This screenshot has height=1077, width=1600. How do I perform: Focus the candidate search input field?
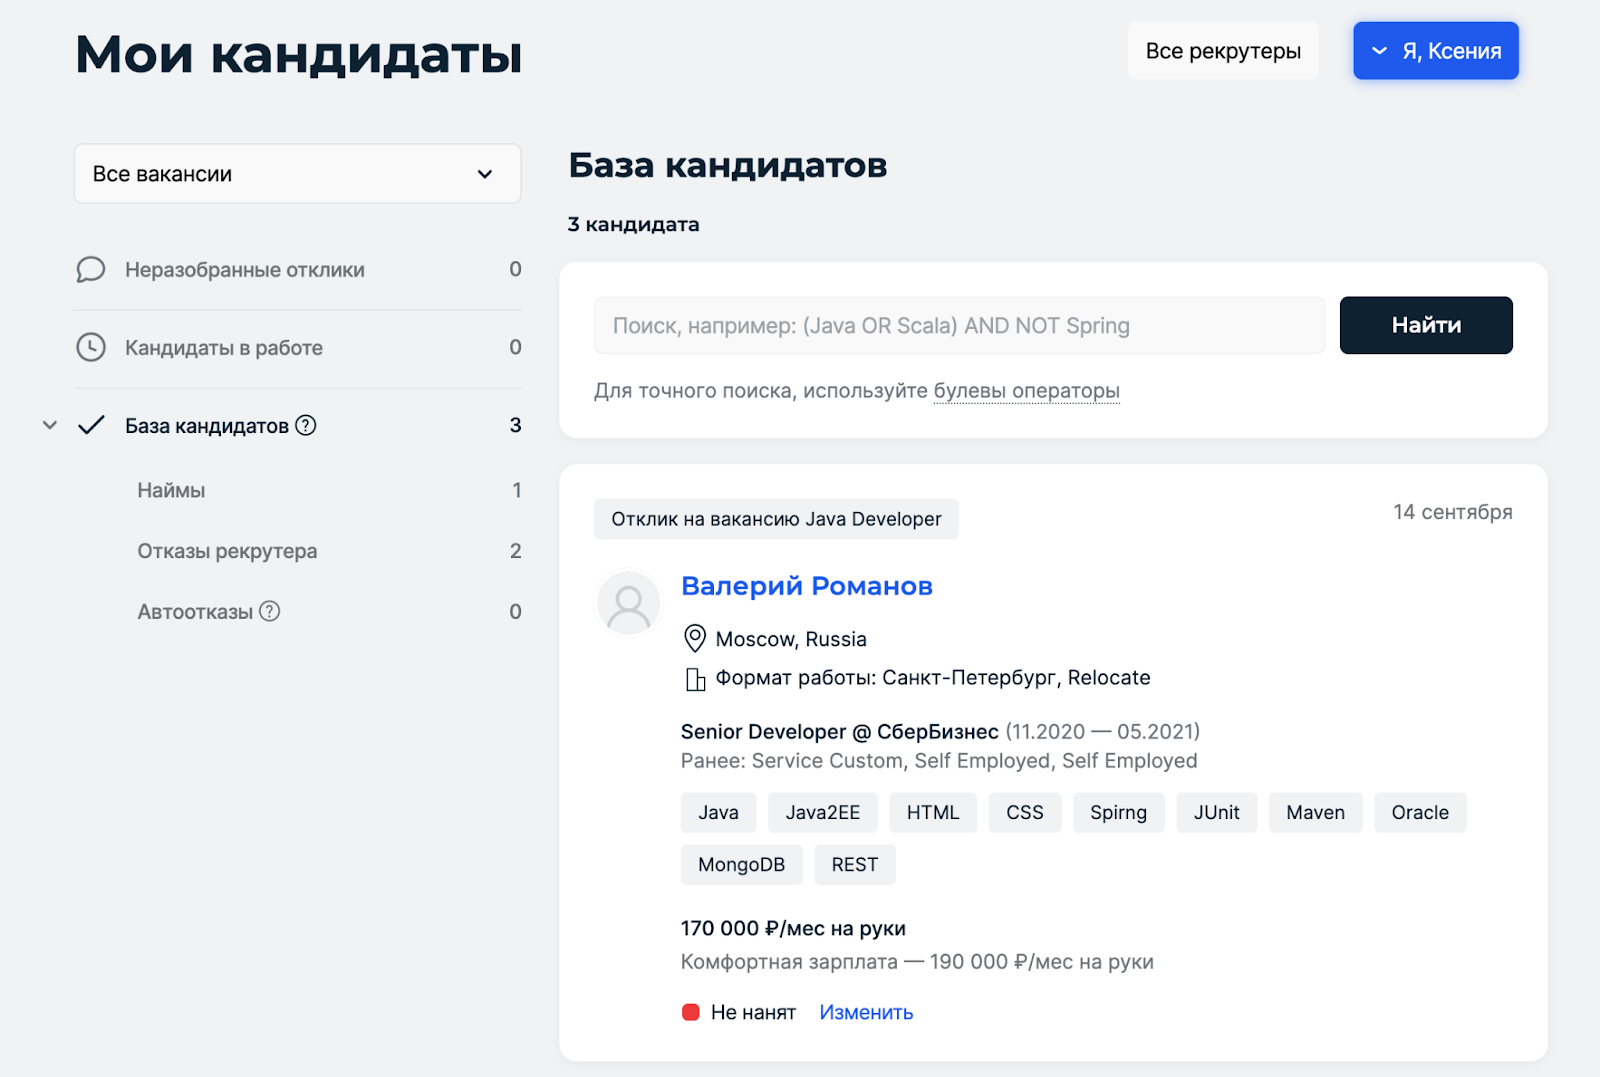(958, 326)
